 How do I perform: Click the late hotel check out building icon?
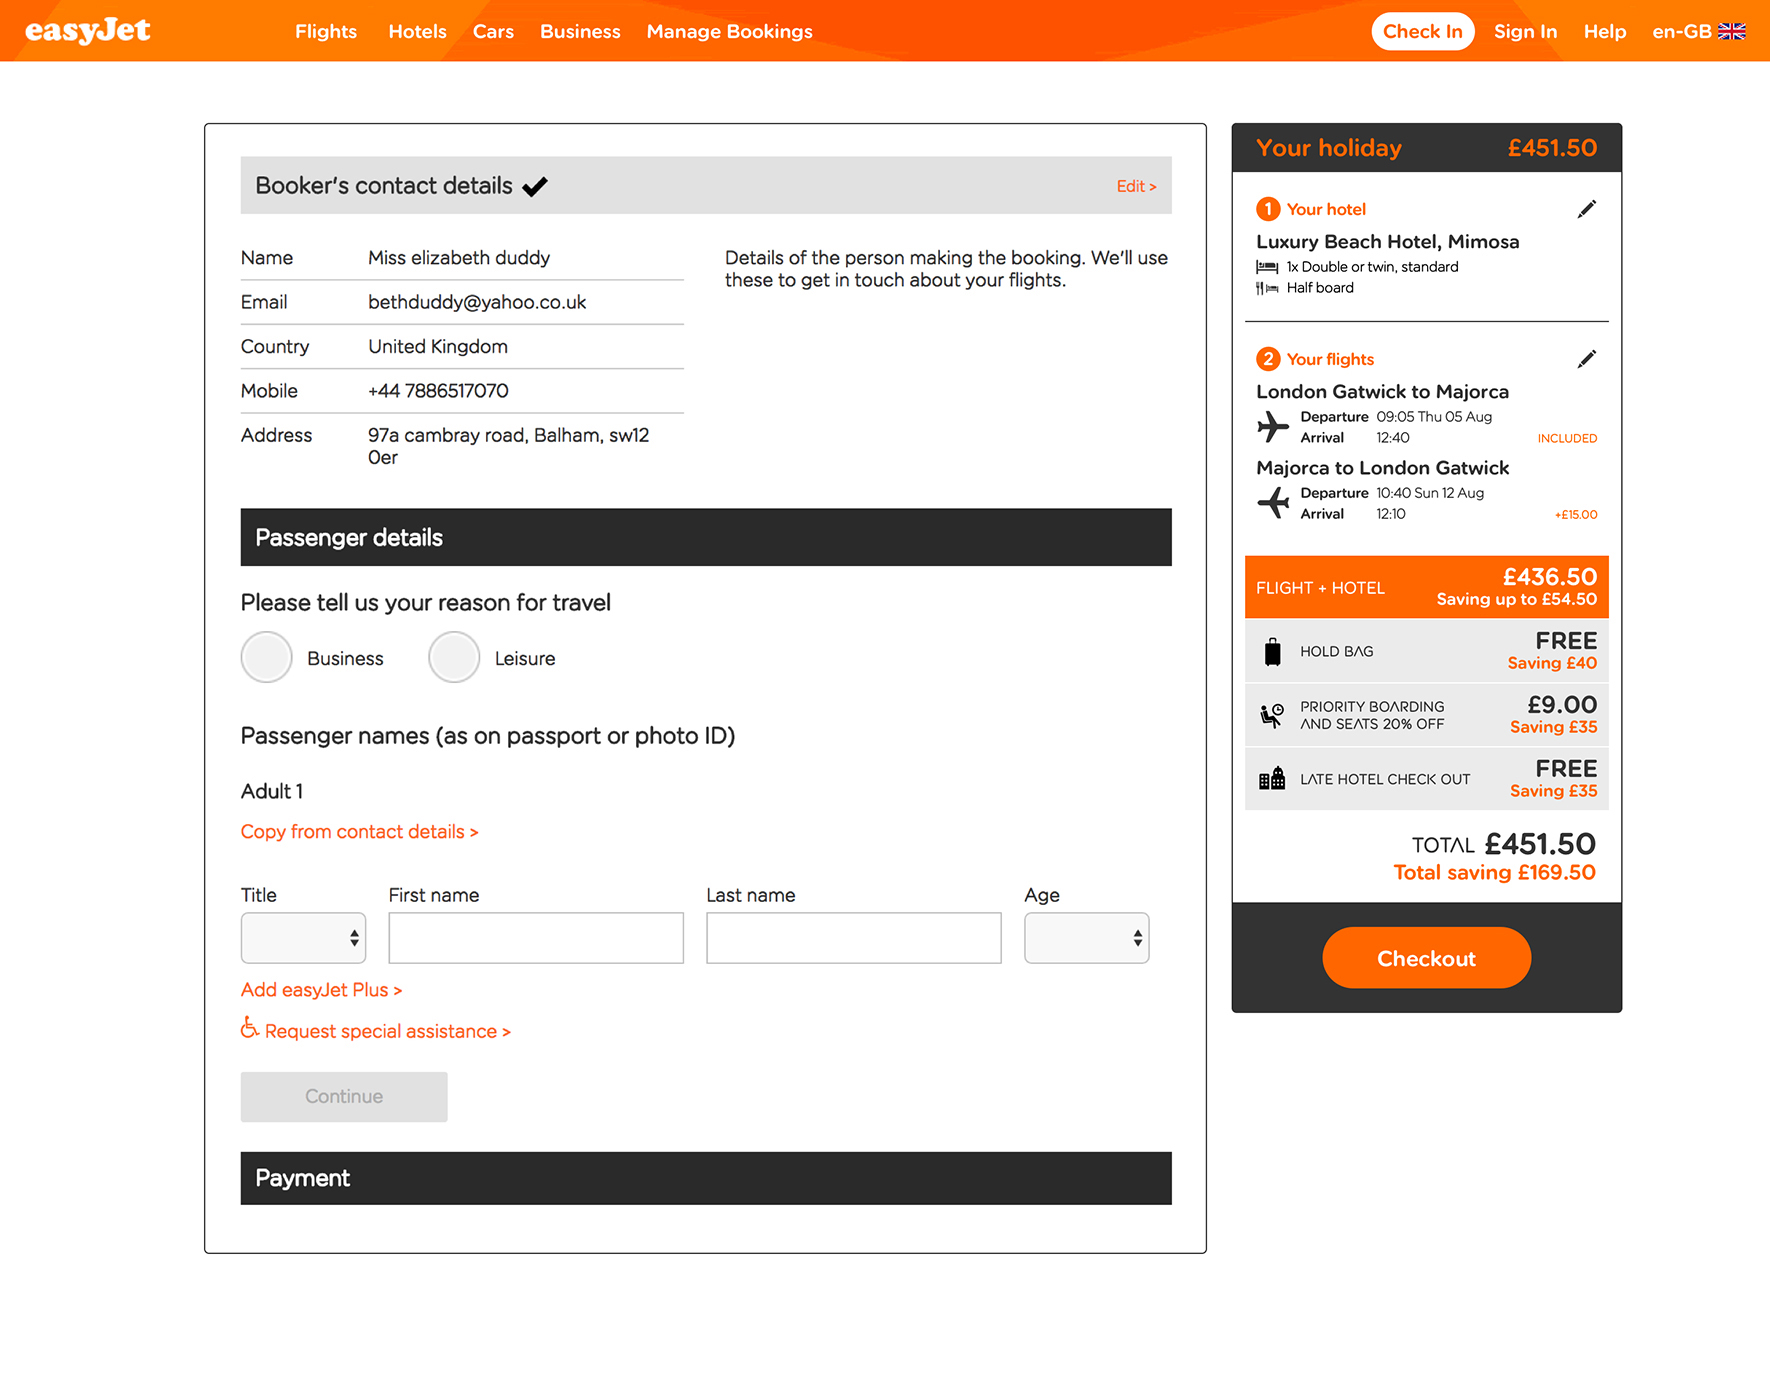coord(1272,779)
